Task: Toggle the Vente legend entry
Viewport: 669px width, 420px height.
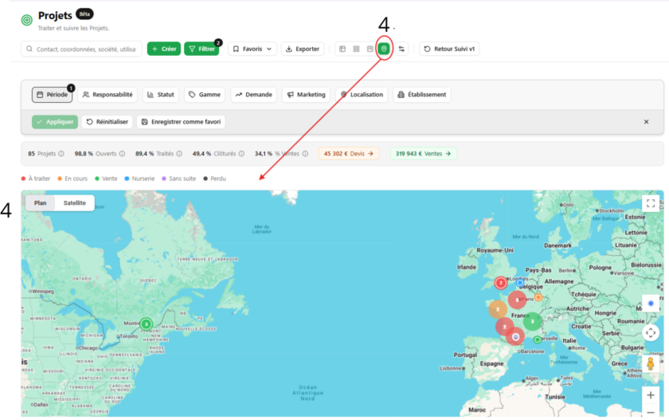Action: [106, 178]
